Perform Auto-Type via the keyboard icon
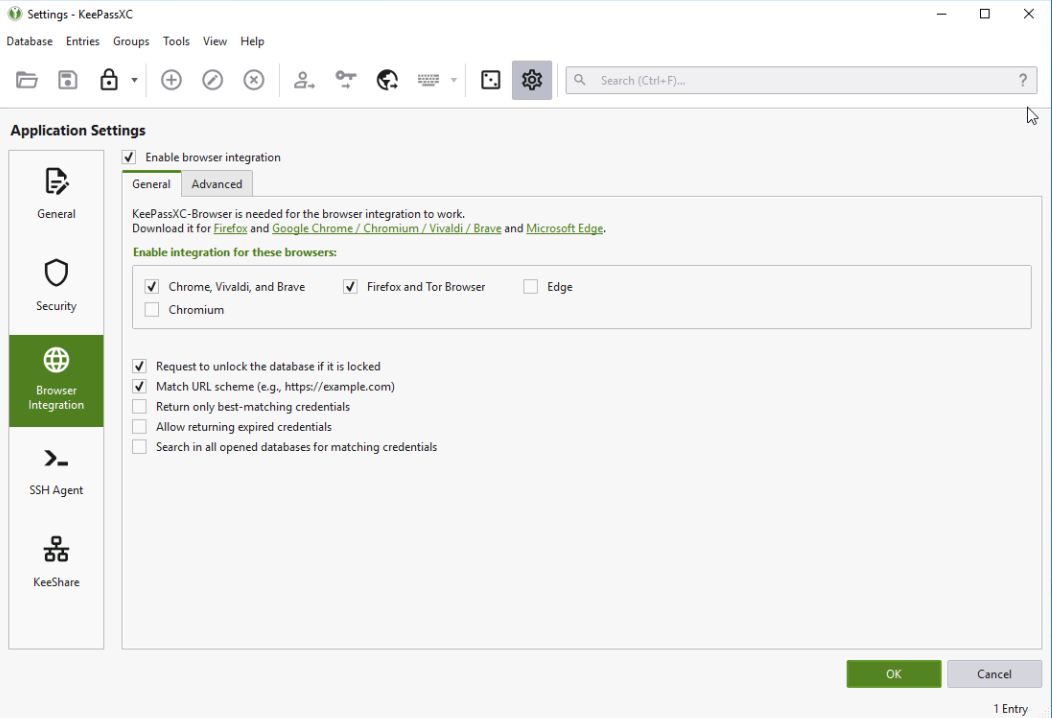The image size is (1052, 718). pyautogui.click(x=428, y=80)
